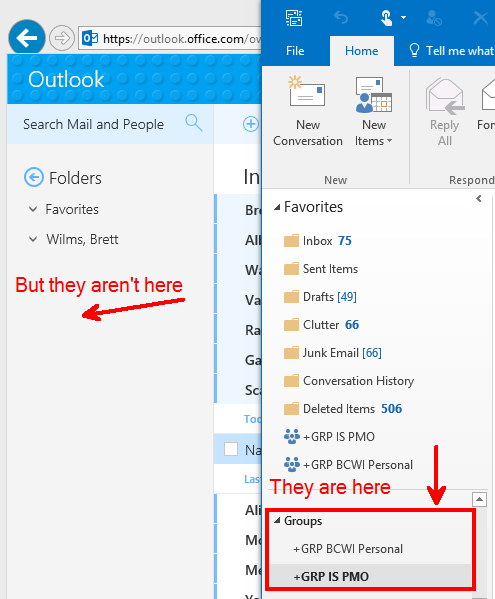Click the Sent Items folder icon

click(x=291, y=269)
